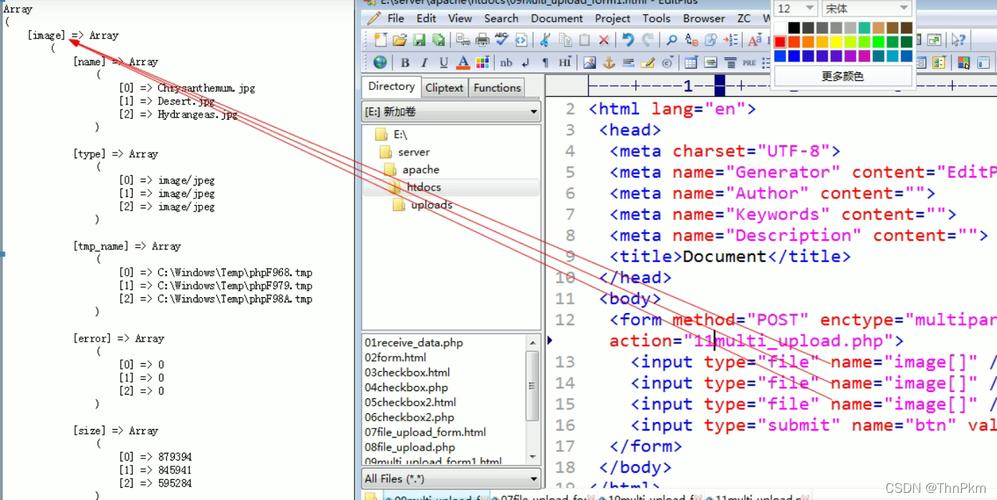The height and width of the screenshot is (500, 997).
Task: Open the font size 12 dropdown
Action: (x=795, y=8)
